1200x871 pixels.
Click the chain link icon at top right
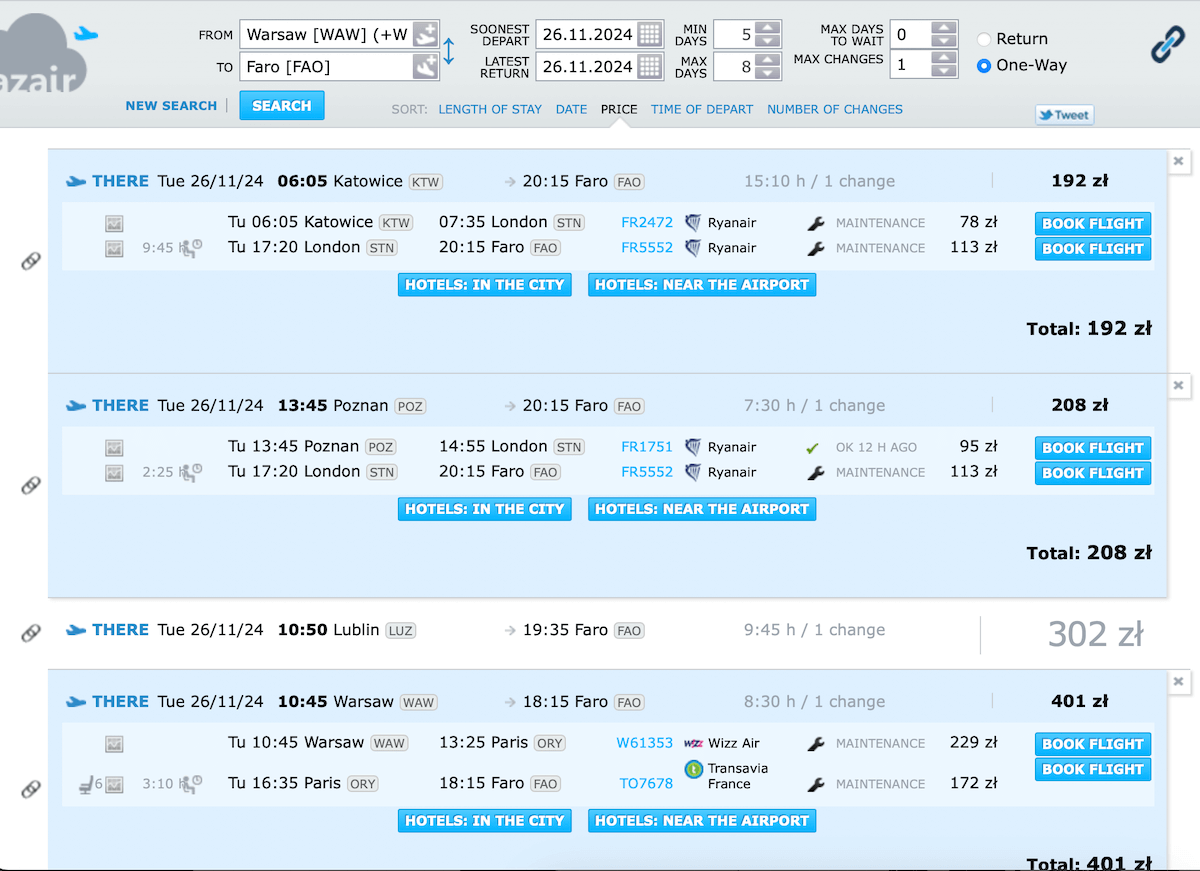coord(1166,45)
